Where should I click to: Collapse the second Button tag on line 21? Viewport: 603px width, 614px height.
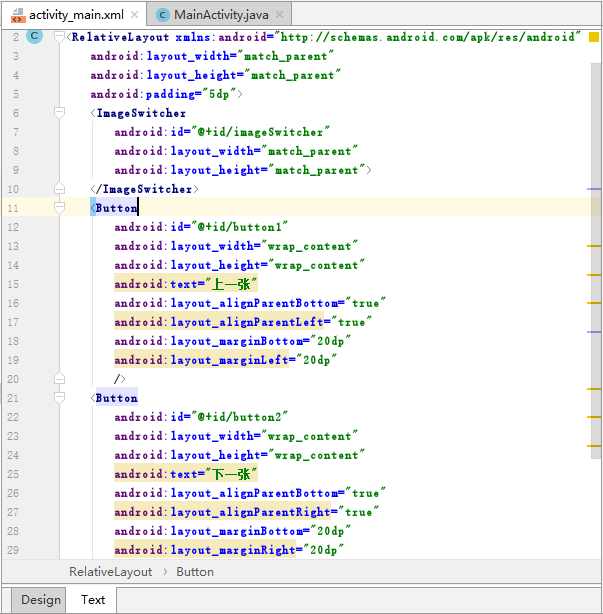[59, 398]
